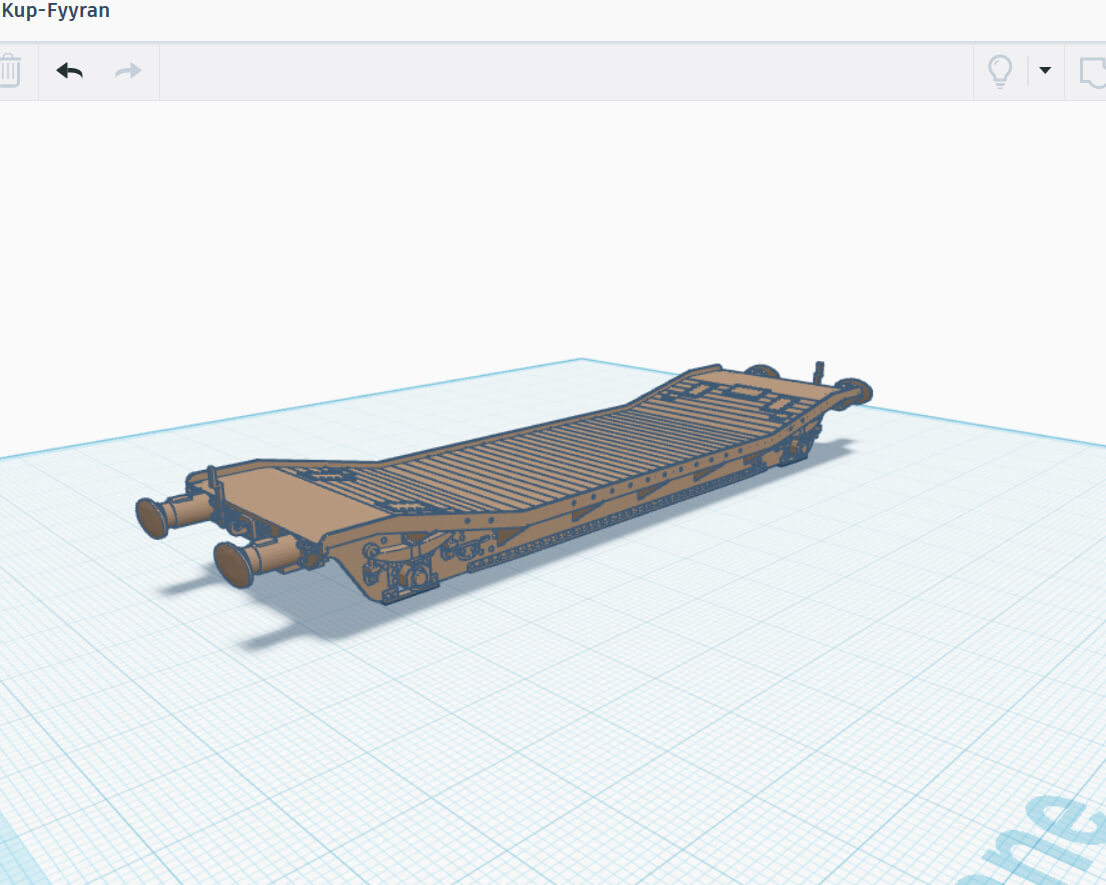The image size is (1106, 885).
Task: Click the Undo arrow in the toolbar
Action: tap(69, 71)
